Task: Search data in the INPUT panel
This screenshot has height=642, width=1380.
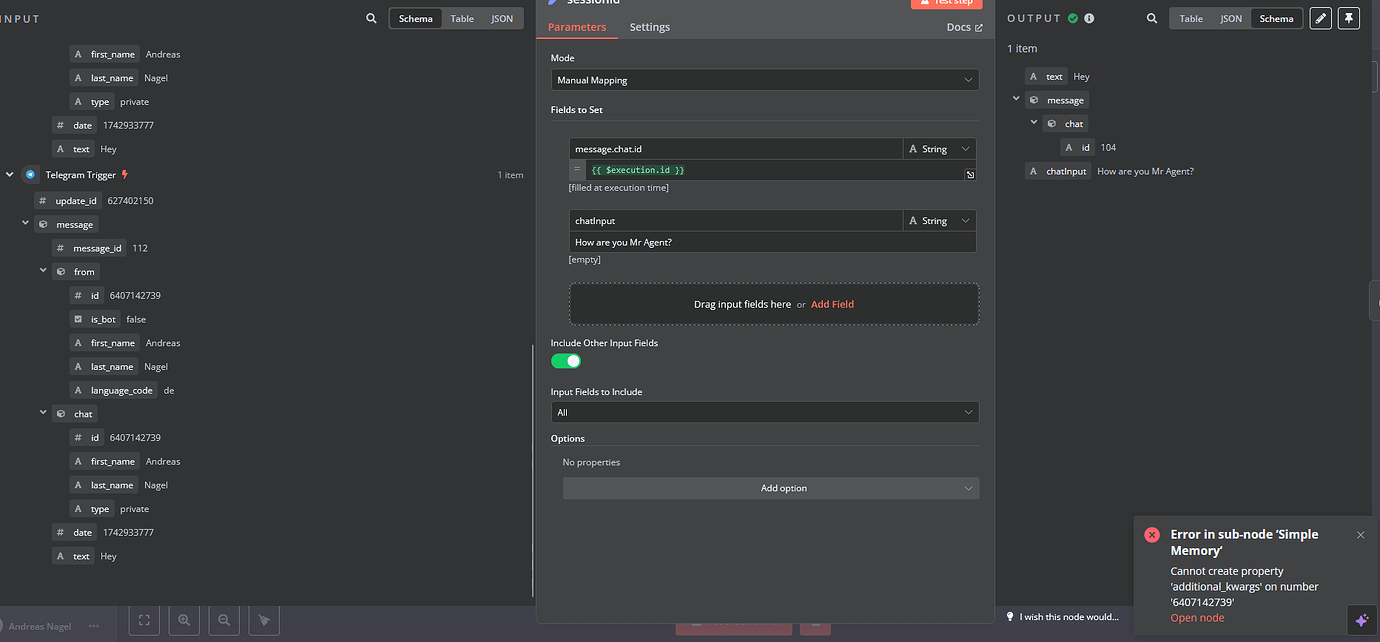Action: (371, 17)
